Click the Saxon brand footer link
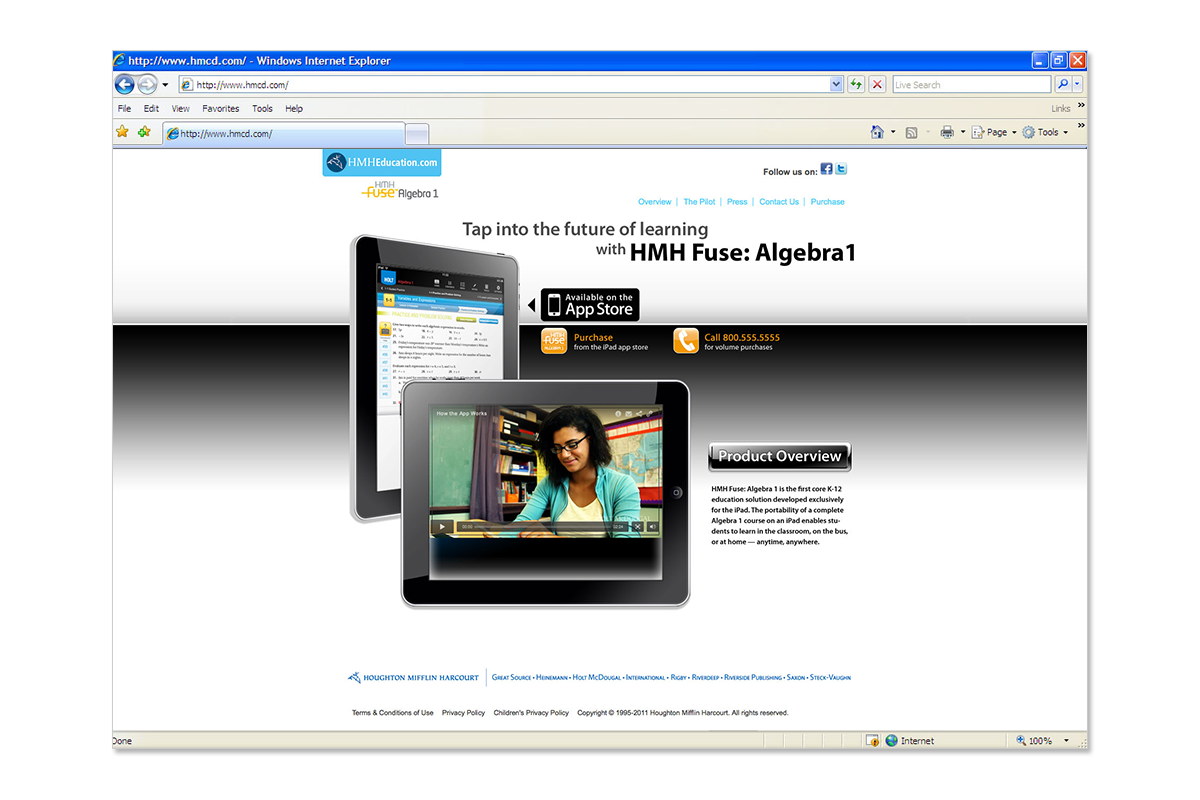Viewport: 1200px width, 800px height. tap(796, 678)
